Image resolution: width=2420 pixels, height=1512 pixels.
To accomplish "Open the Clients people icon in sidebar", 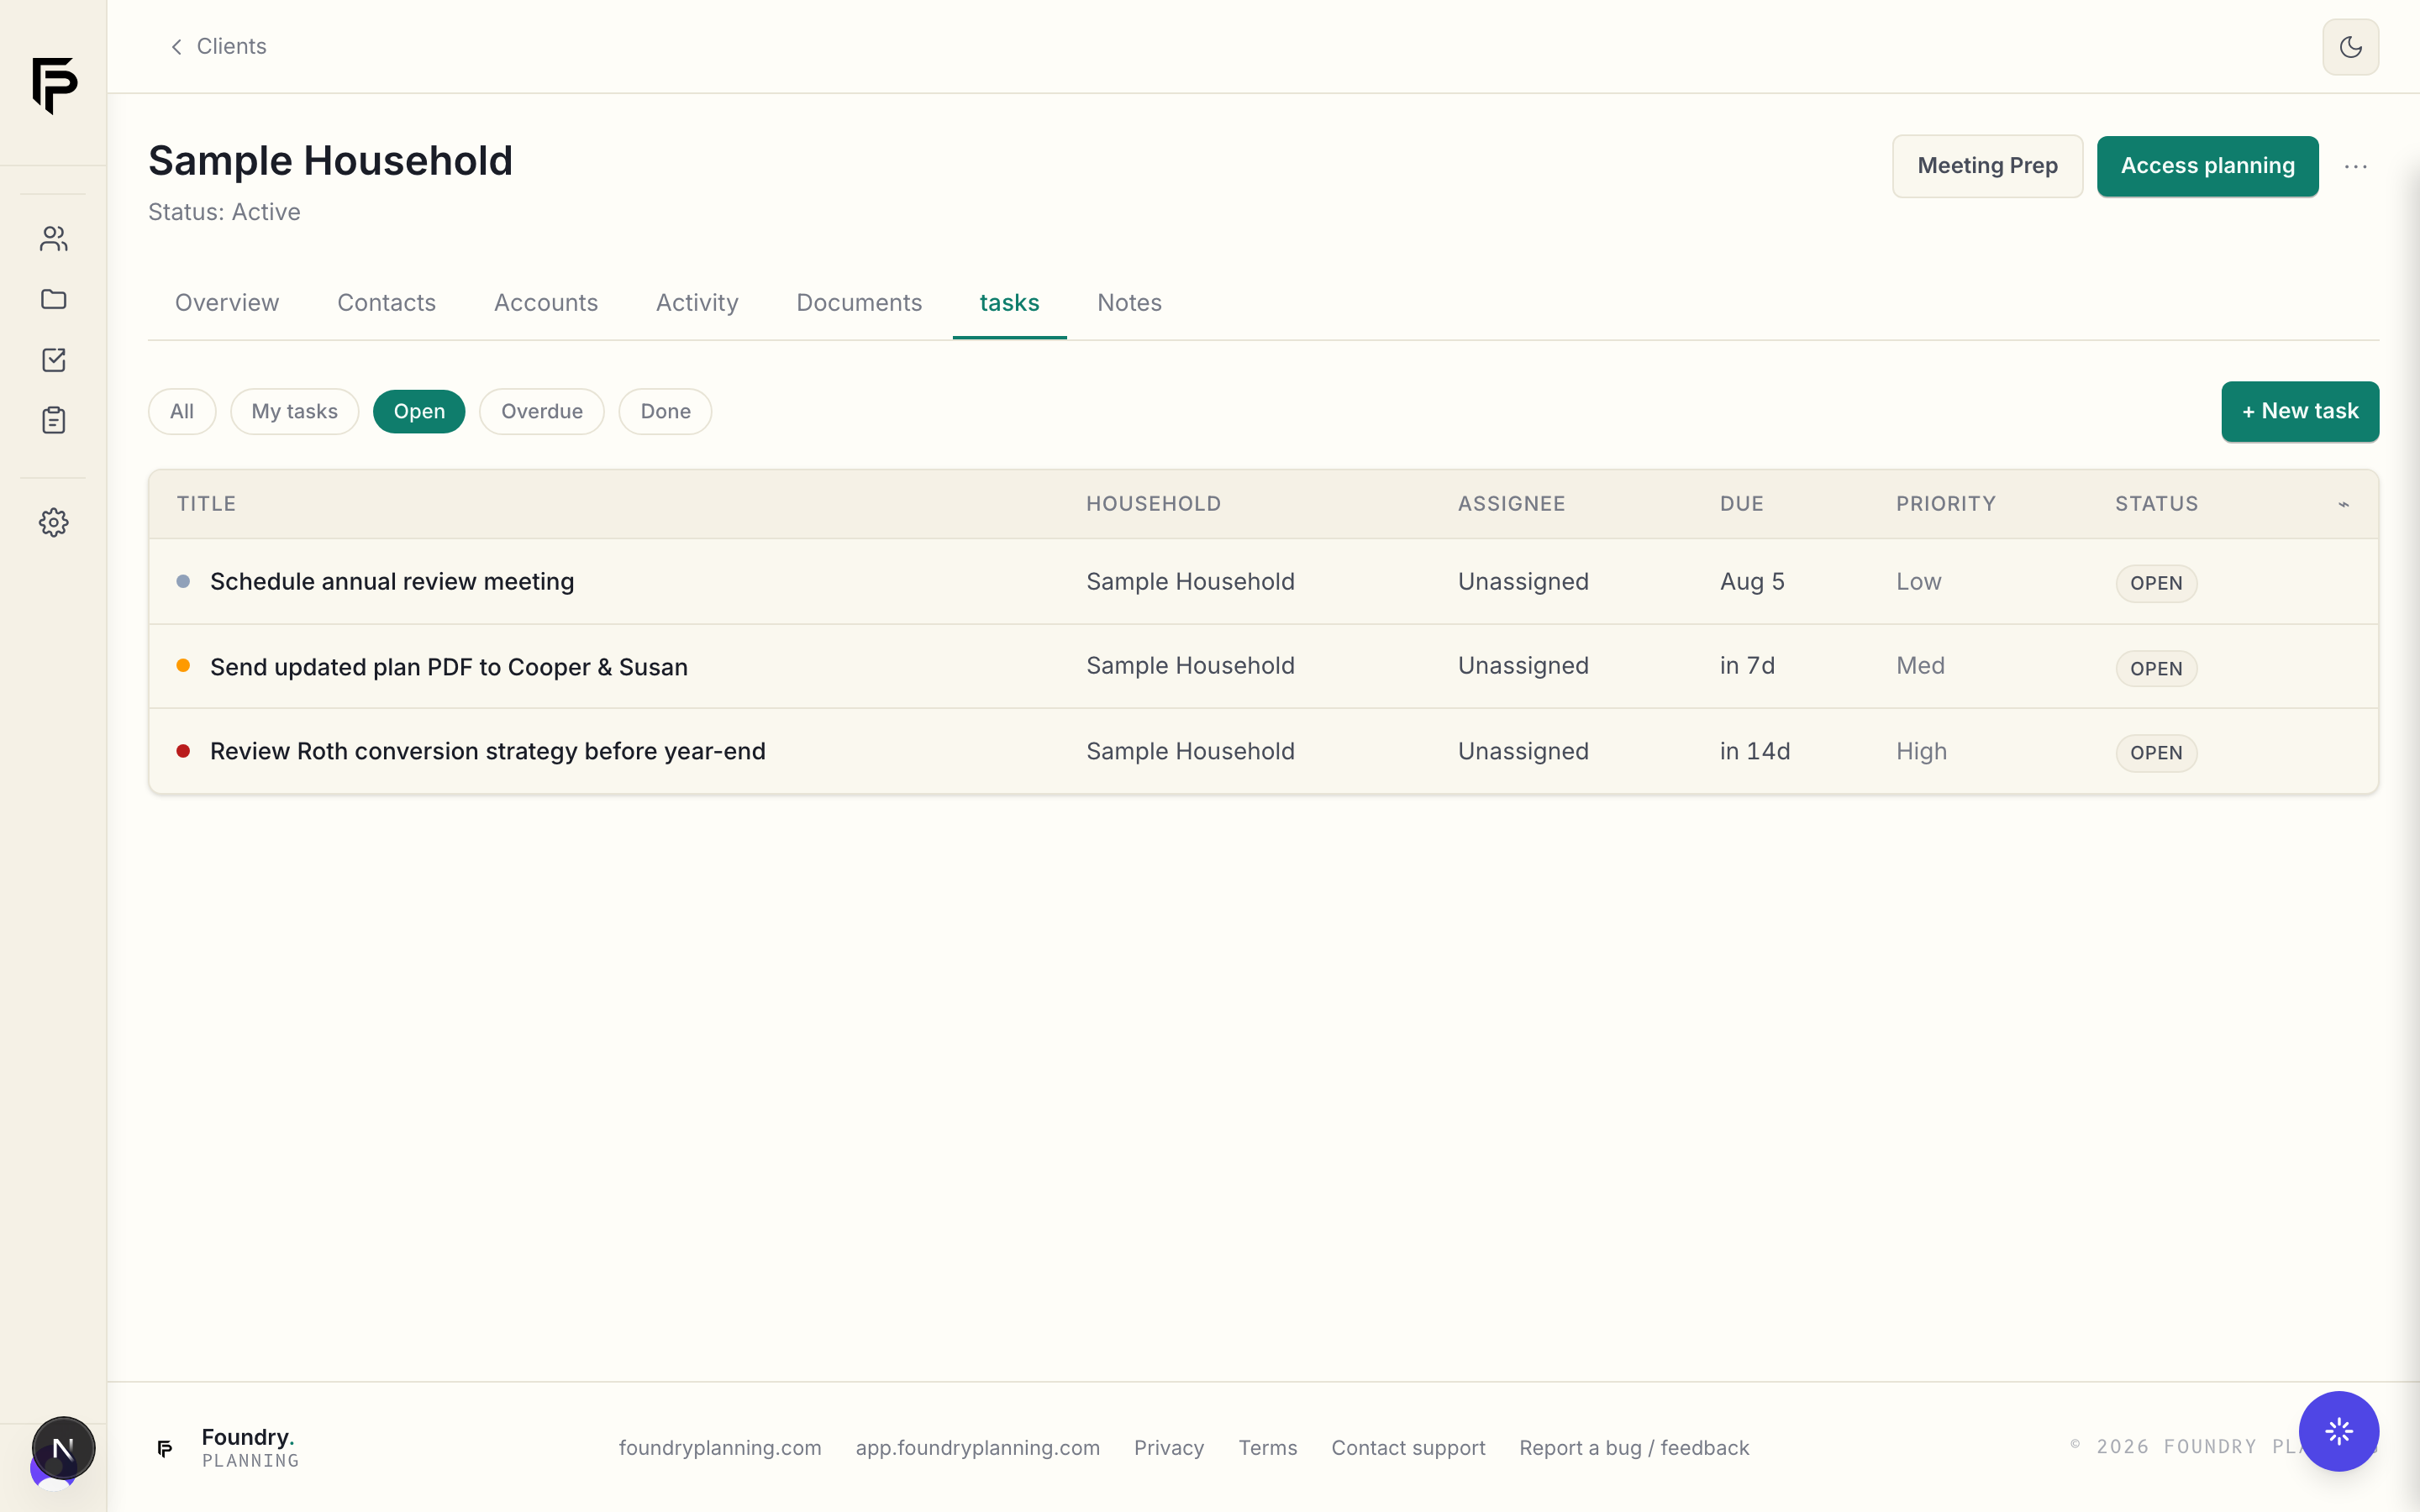I will click(54, 238).
